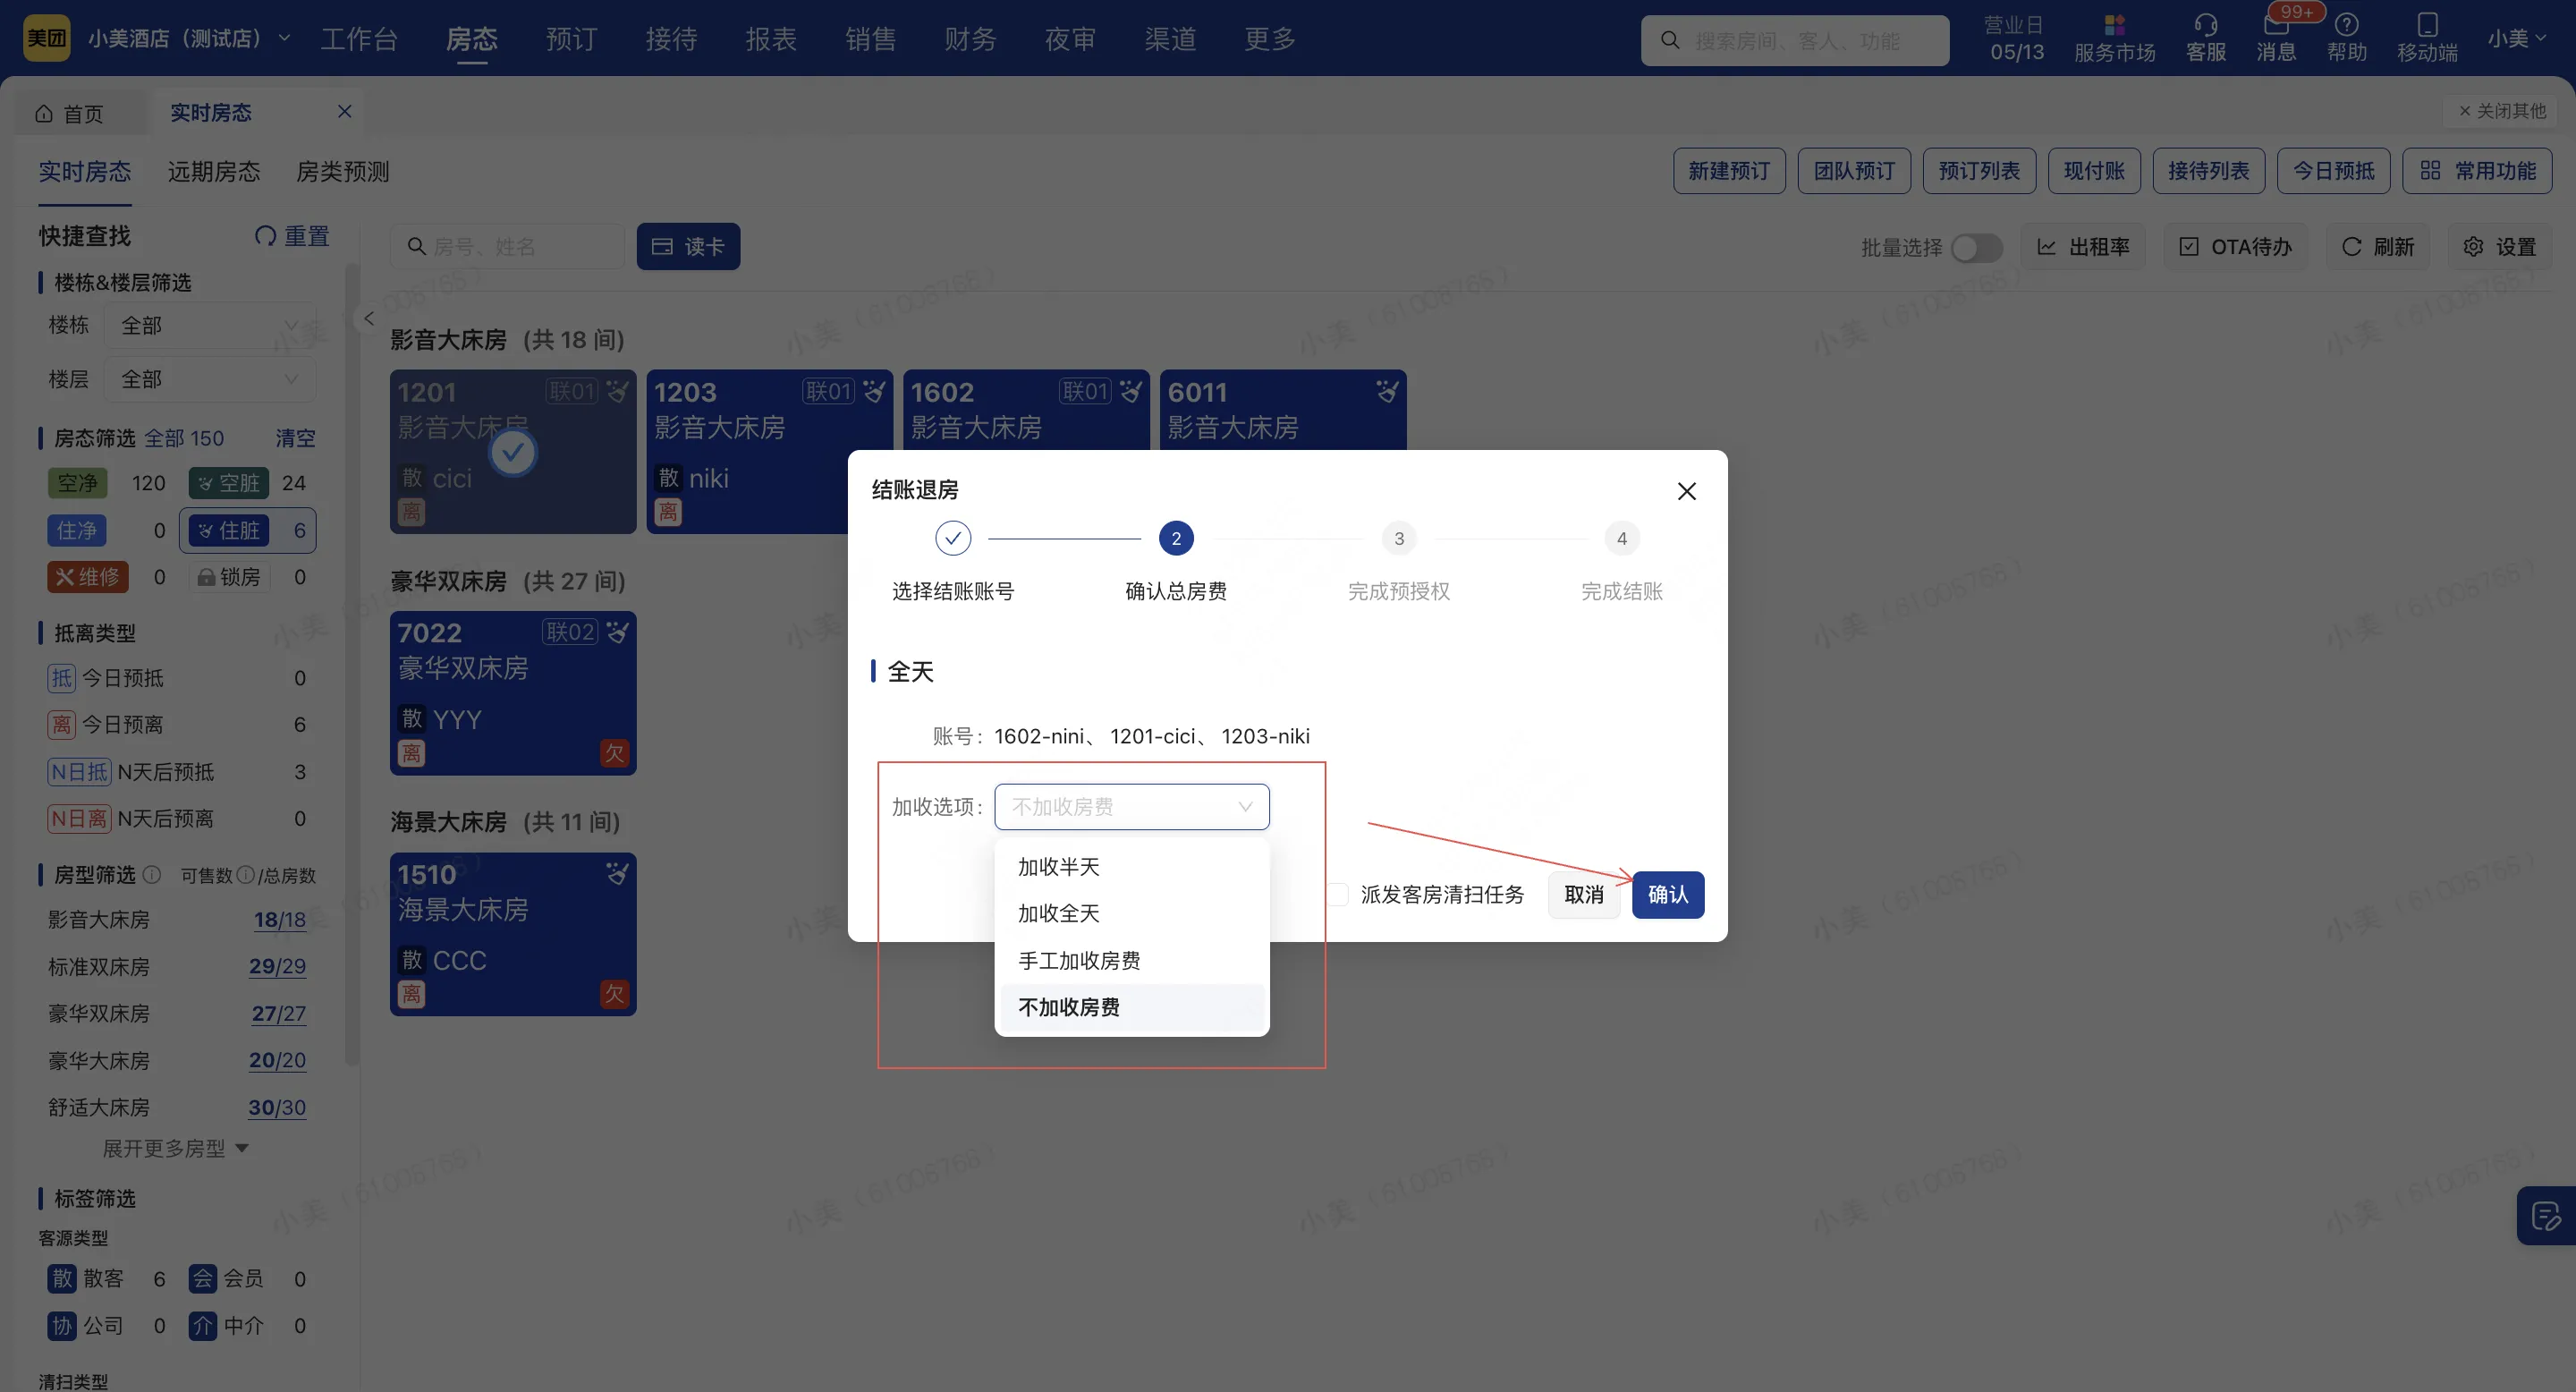
Task: Toggle the 锁房 room status filter
Action: click(229, 577)
